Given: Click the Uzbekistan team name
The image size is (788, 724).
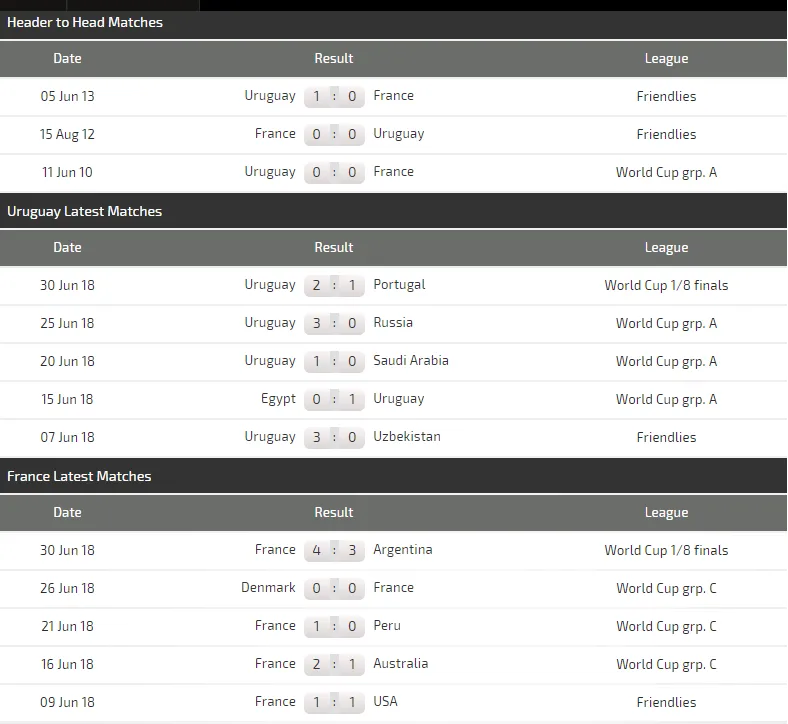Looking at the screenshot, I should pyautogui.click(x=406, y=437).
